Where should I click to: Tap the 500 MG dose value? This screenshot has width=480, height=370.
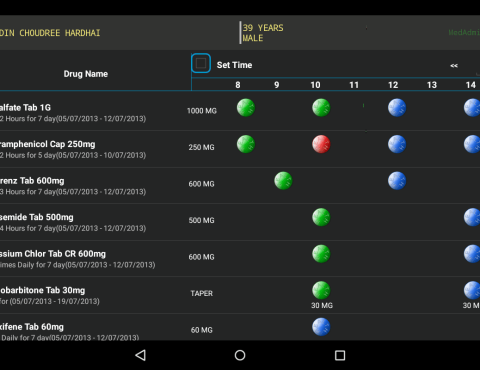coord(201,220)
